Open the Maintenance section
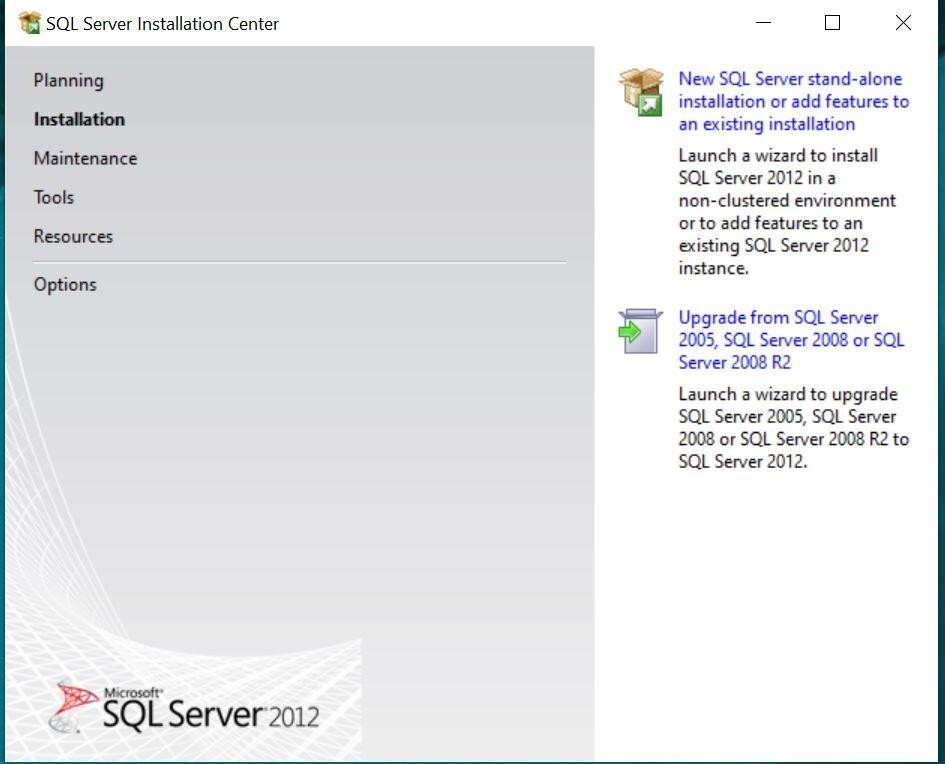The height and width of the screenshot is (764, 945). pos(85,158)
